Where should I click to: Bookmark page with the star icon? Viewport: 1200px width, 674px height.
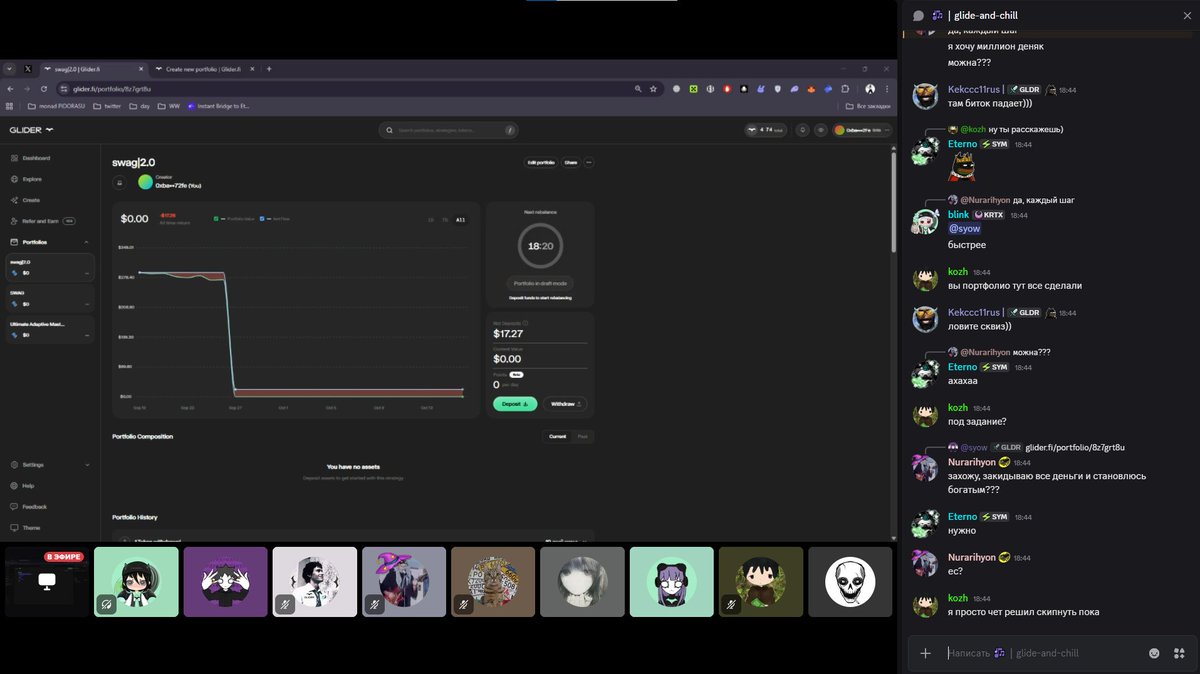(654, 89)
